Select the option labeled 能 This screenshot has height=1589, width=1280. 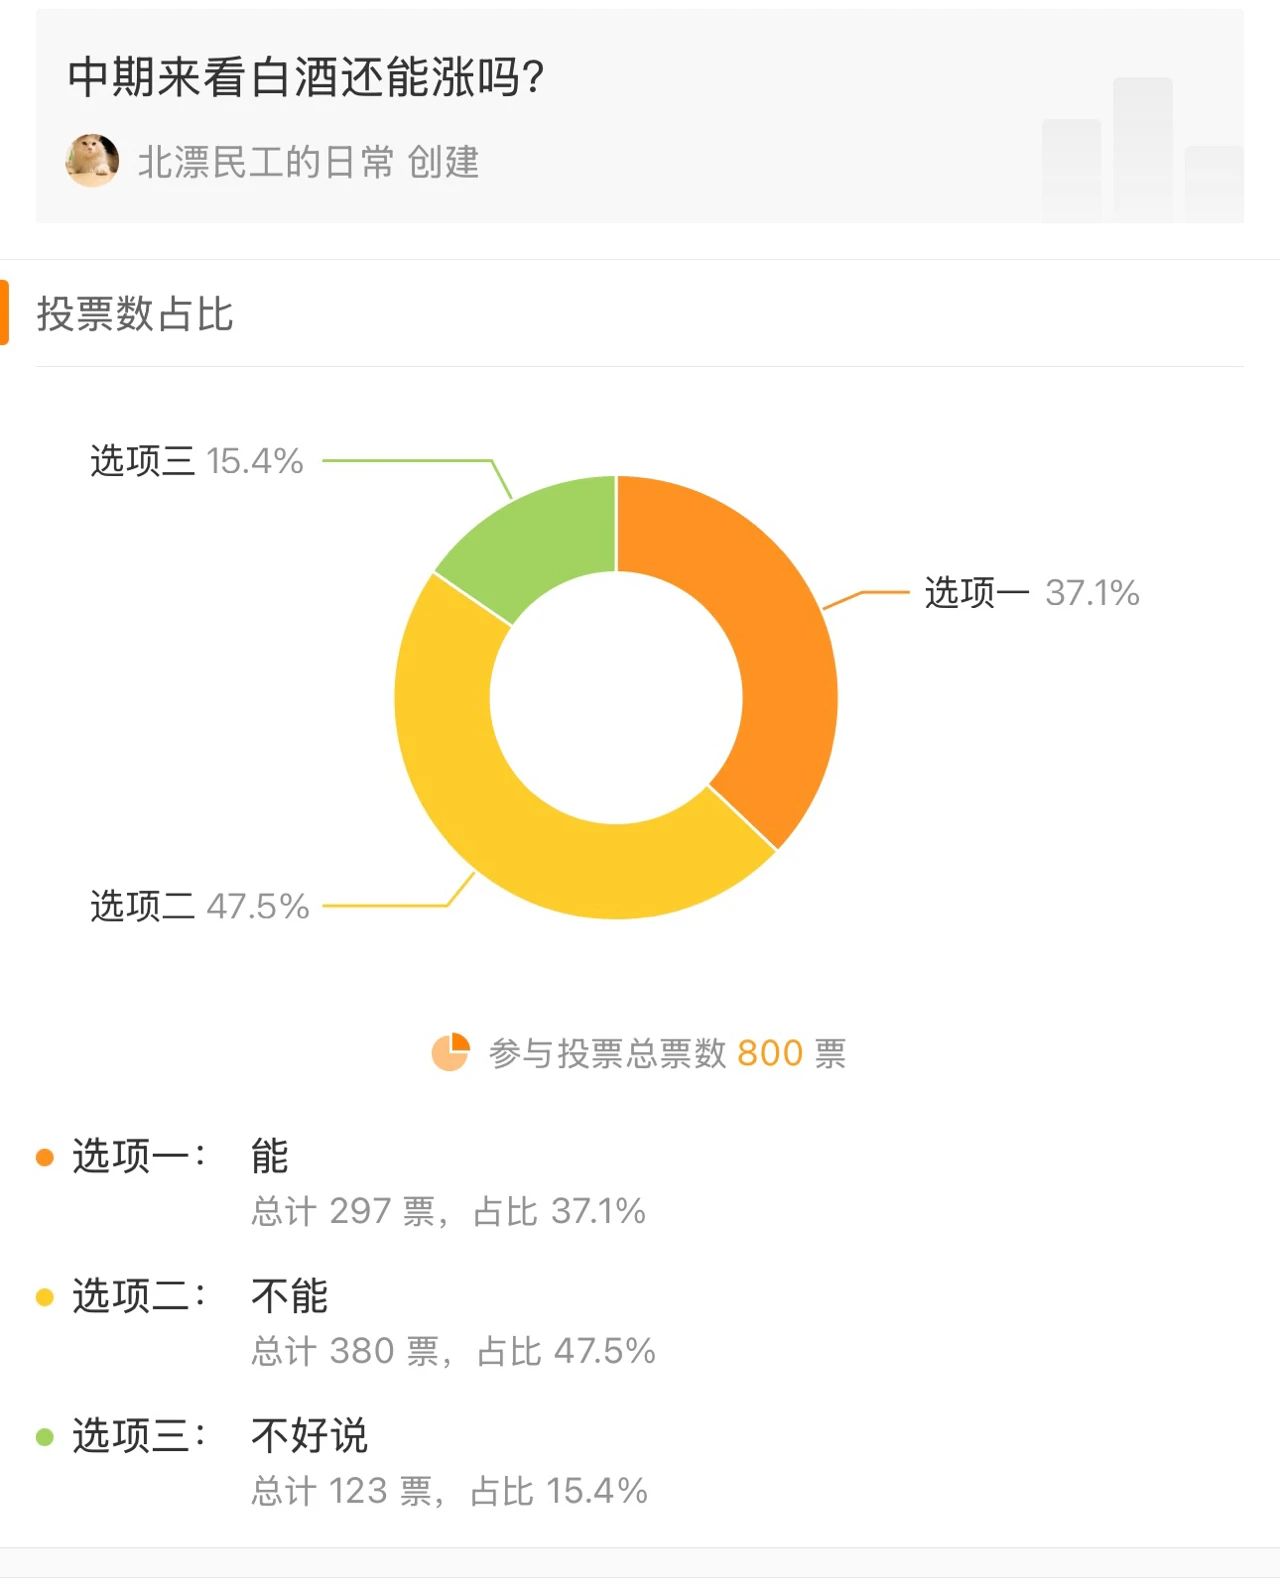tap(270, 1156)
